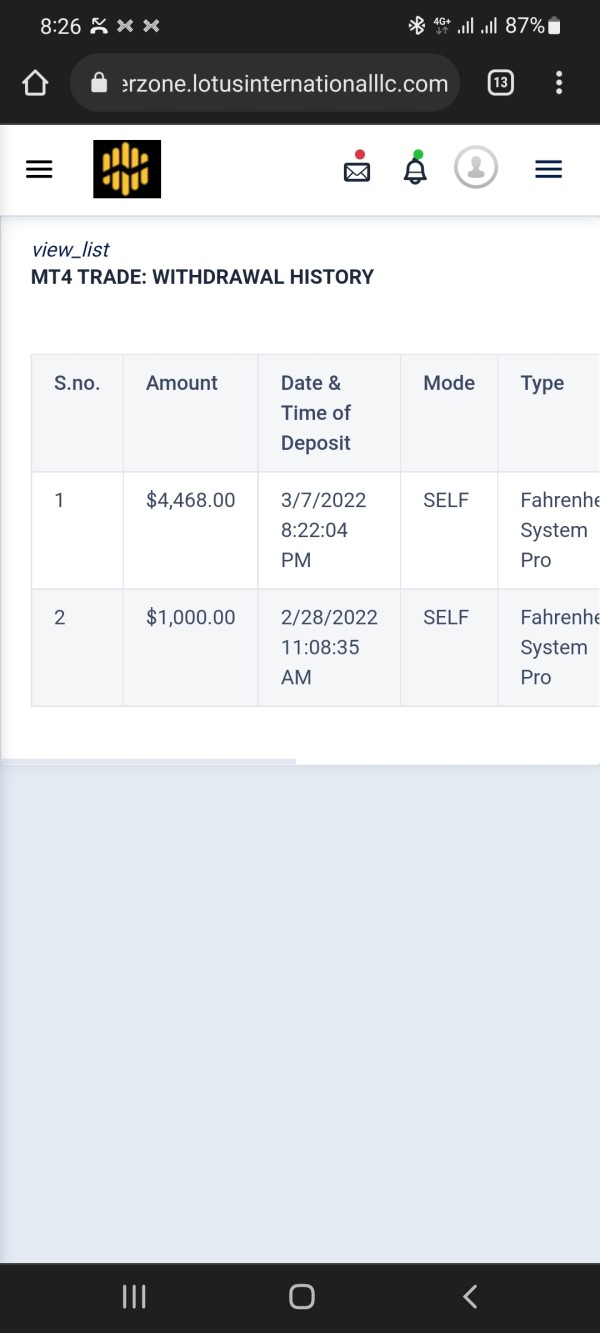Open the browser tabs counter showing 13

coord(501,83)
